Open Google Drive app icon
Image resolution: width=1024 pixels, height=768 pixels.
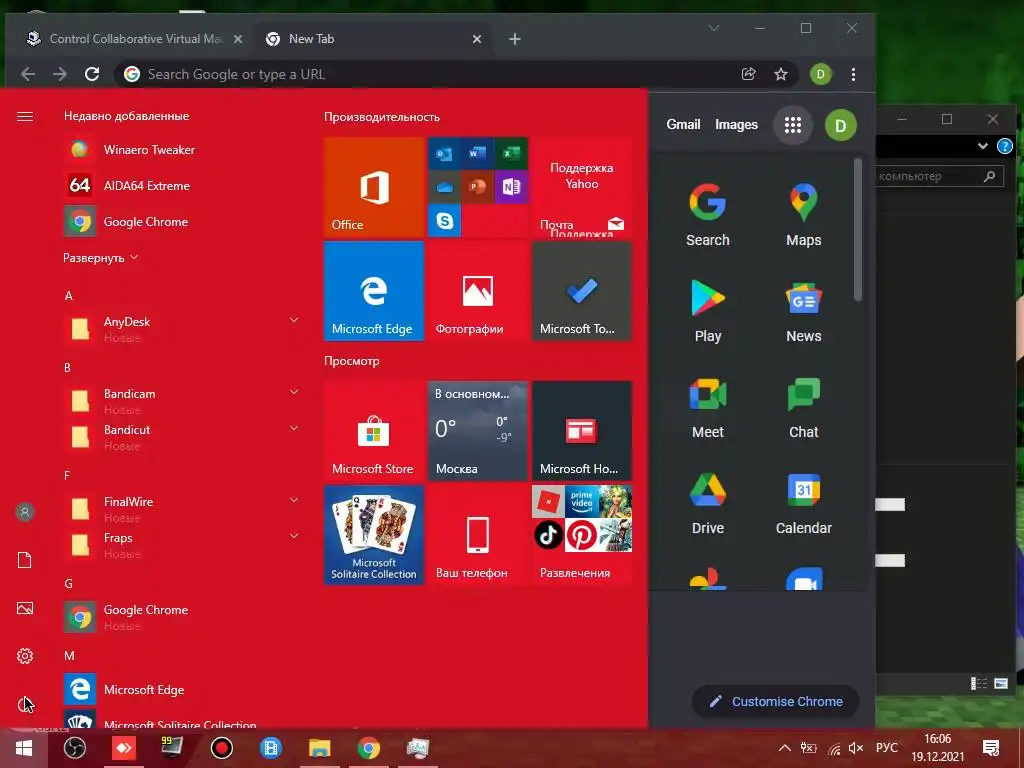707,503
